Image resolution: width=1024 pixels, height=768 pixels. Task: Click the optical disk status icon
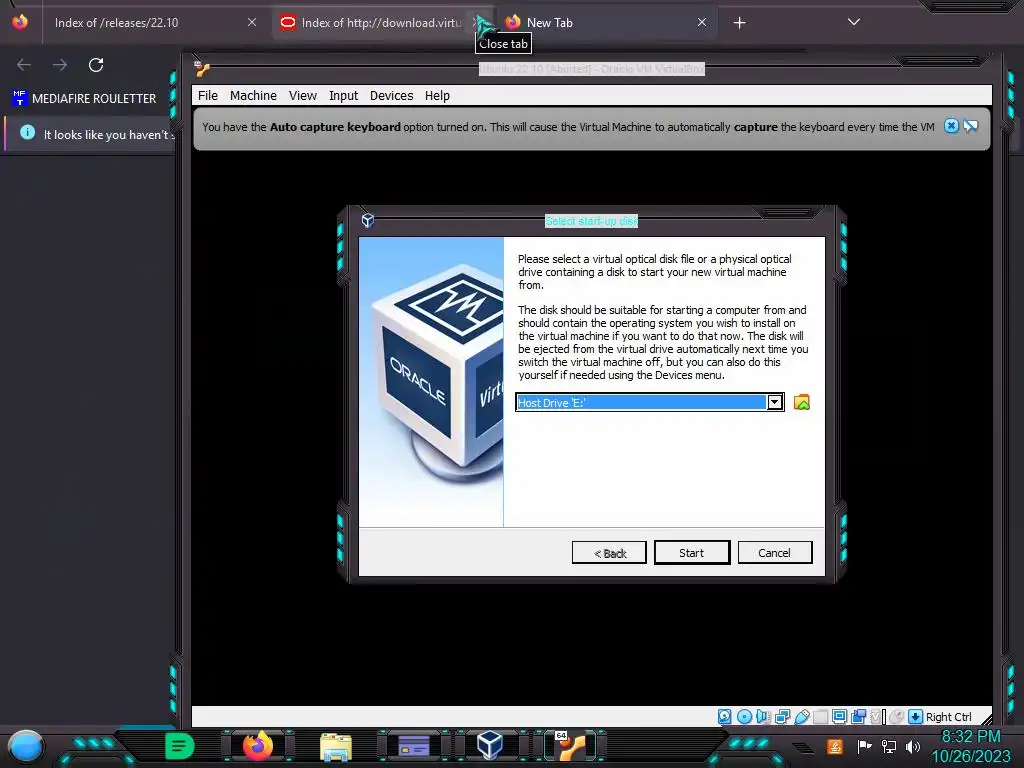coord(744,716)
